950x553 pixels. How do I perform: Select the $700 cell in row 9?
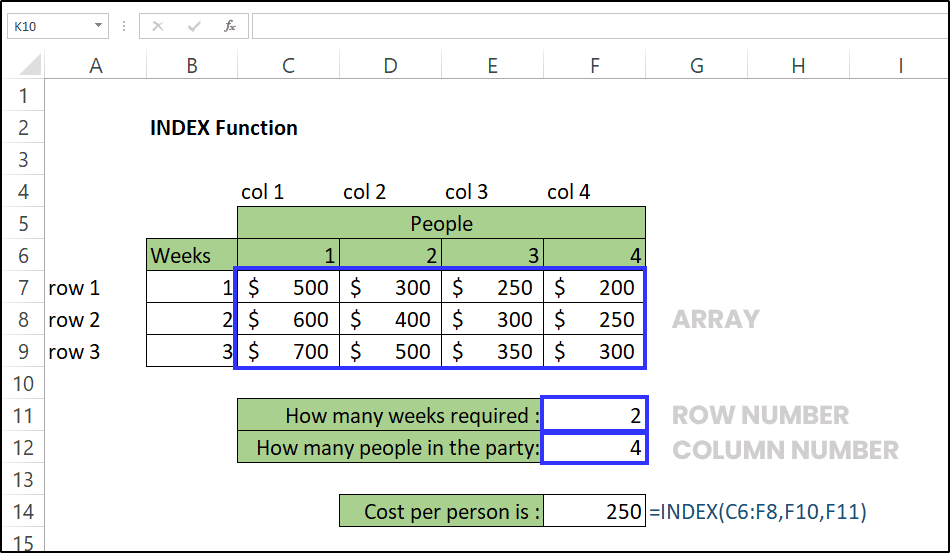288,351
